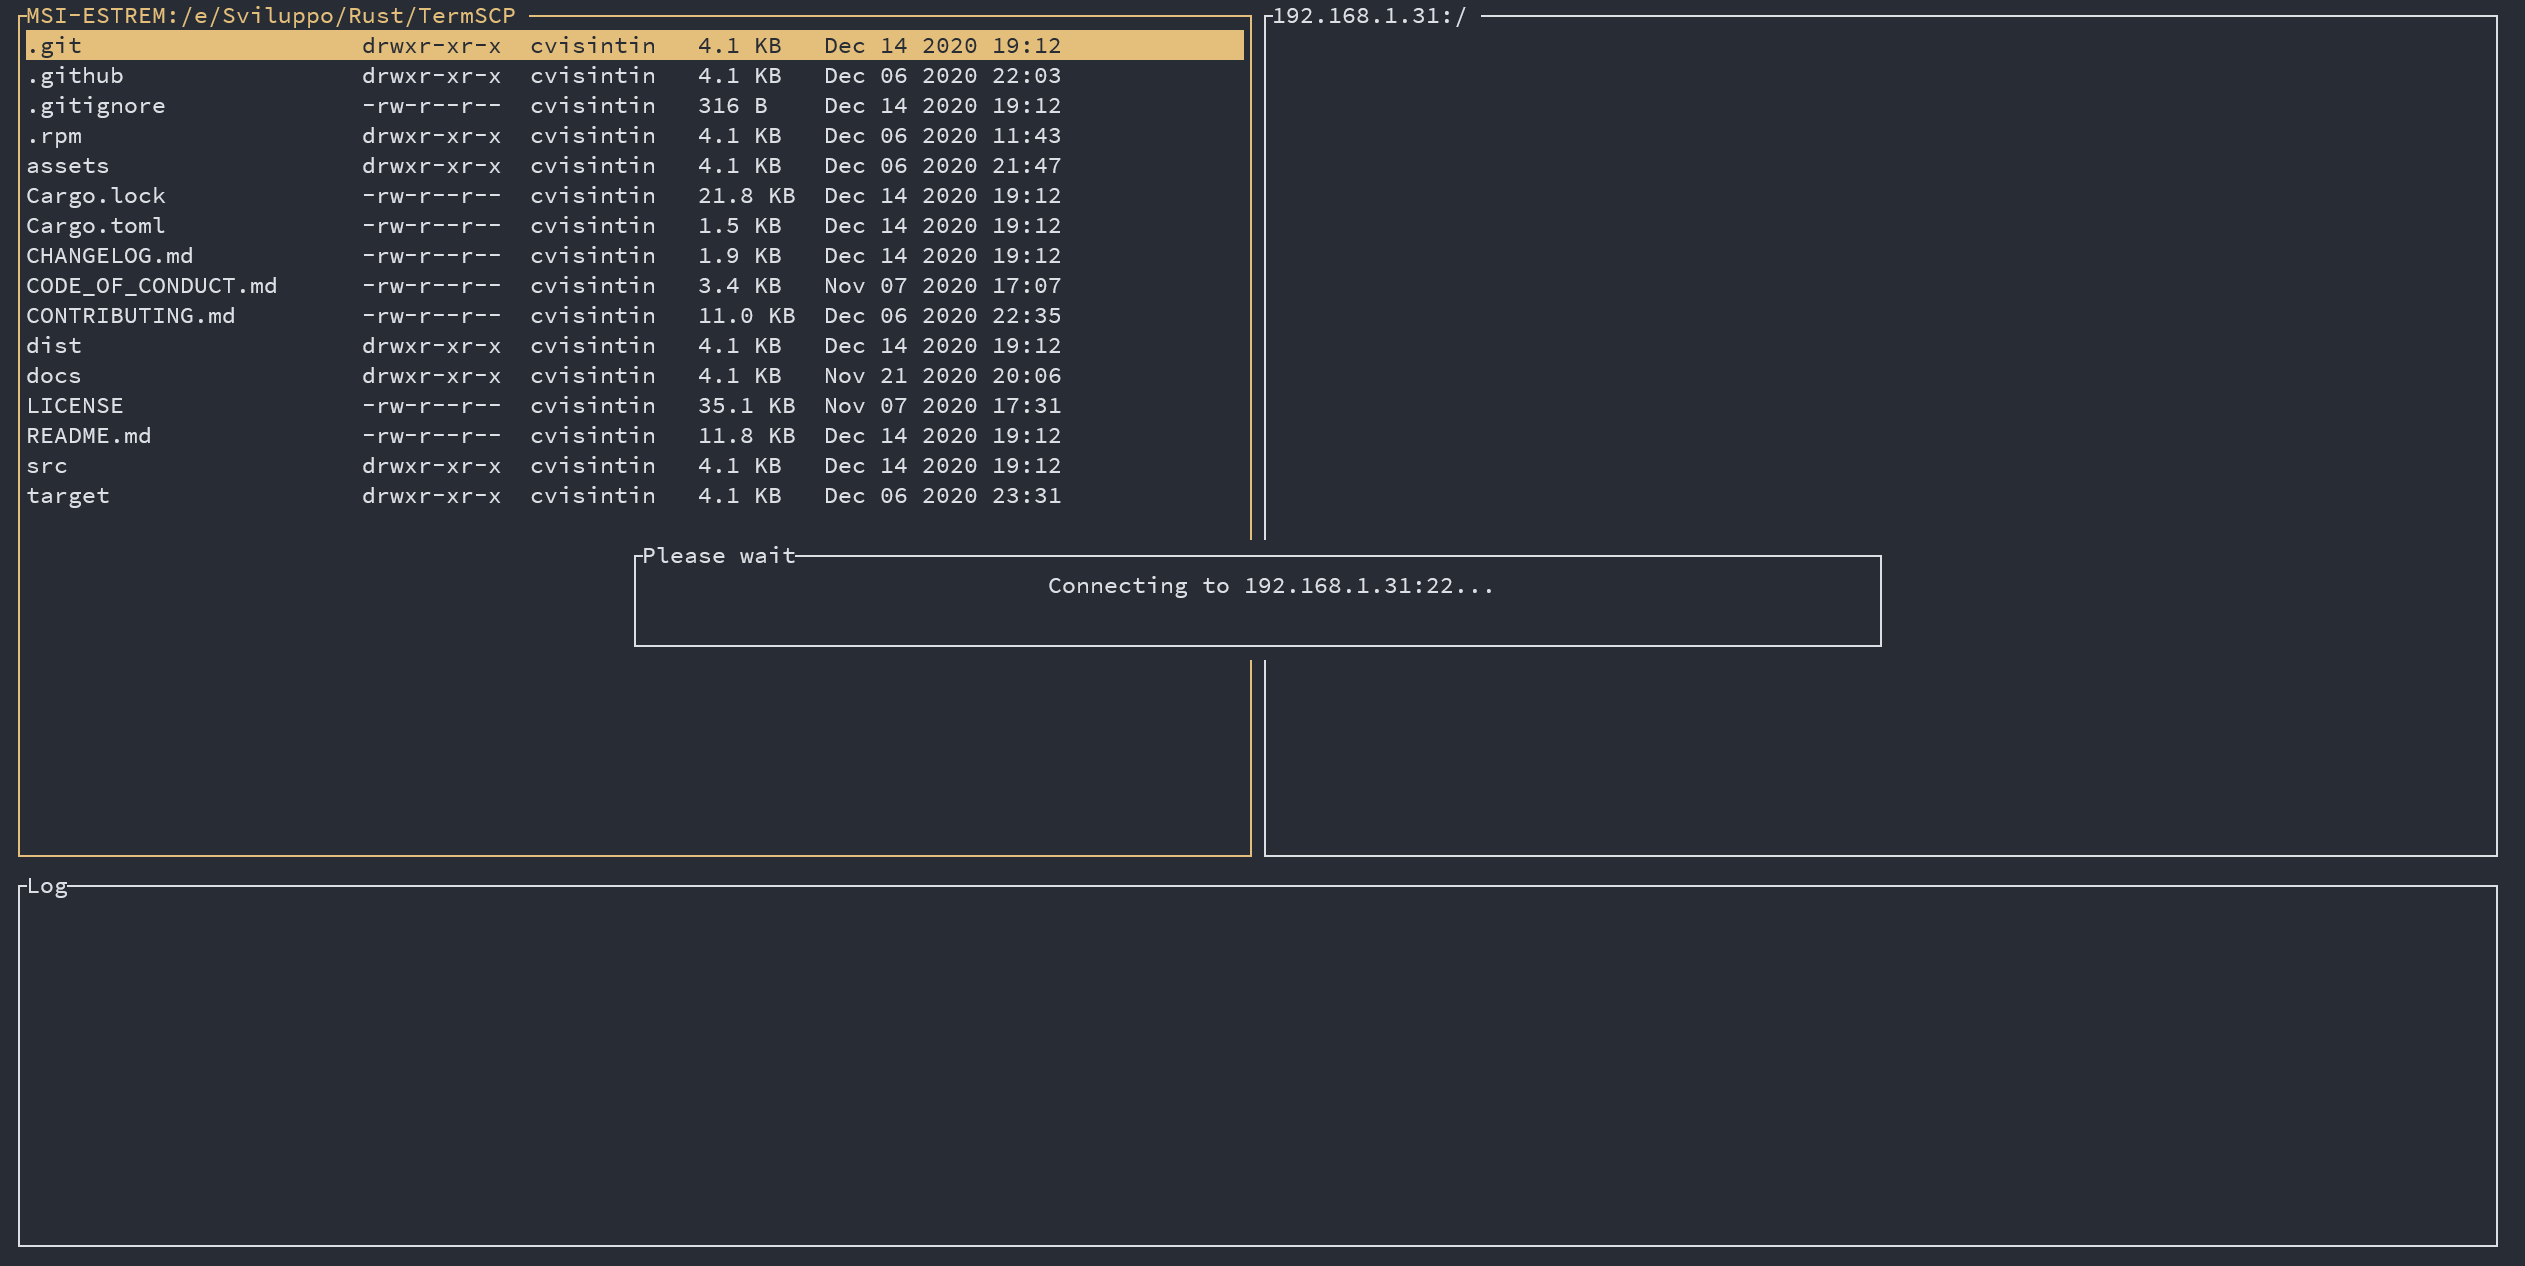This screenshot has width=2525, height=1266.
Task: Open the dist directory row
Action: pyautogui.click(x=55, y=346)
